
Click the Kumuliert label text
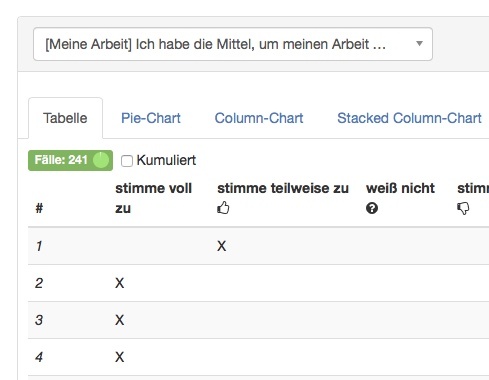pyautogui.click(x=166, y=160)
